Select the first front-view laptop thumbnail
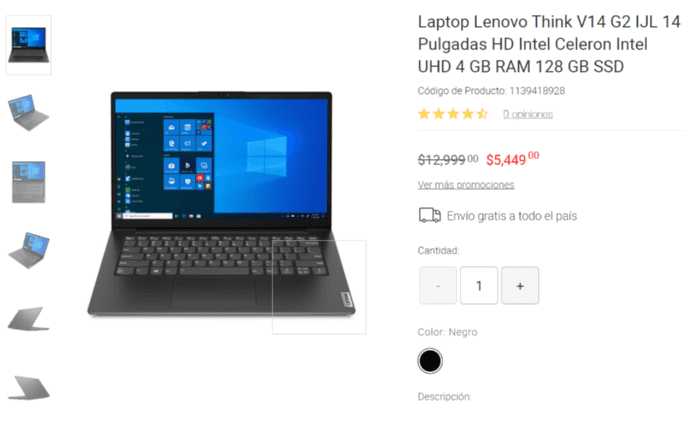 (28, 45)
